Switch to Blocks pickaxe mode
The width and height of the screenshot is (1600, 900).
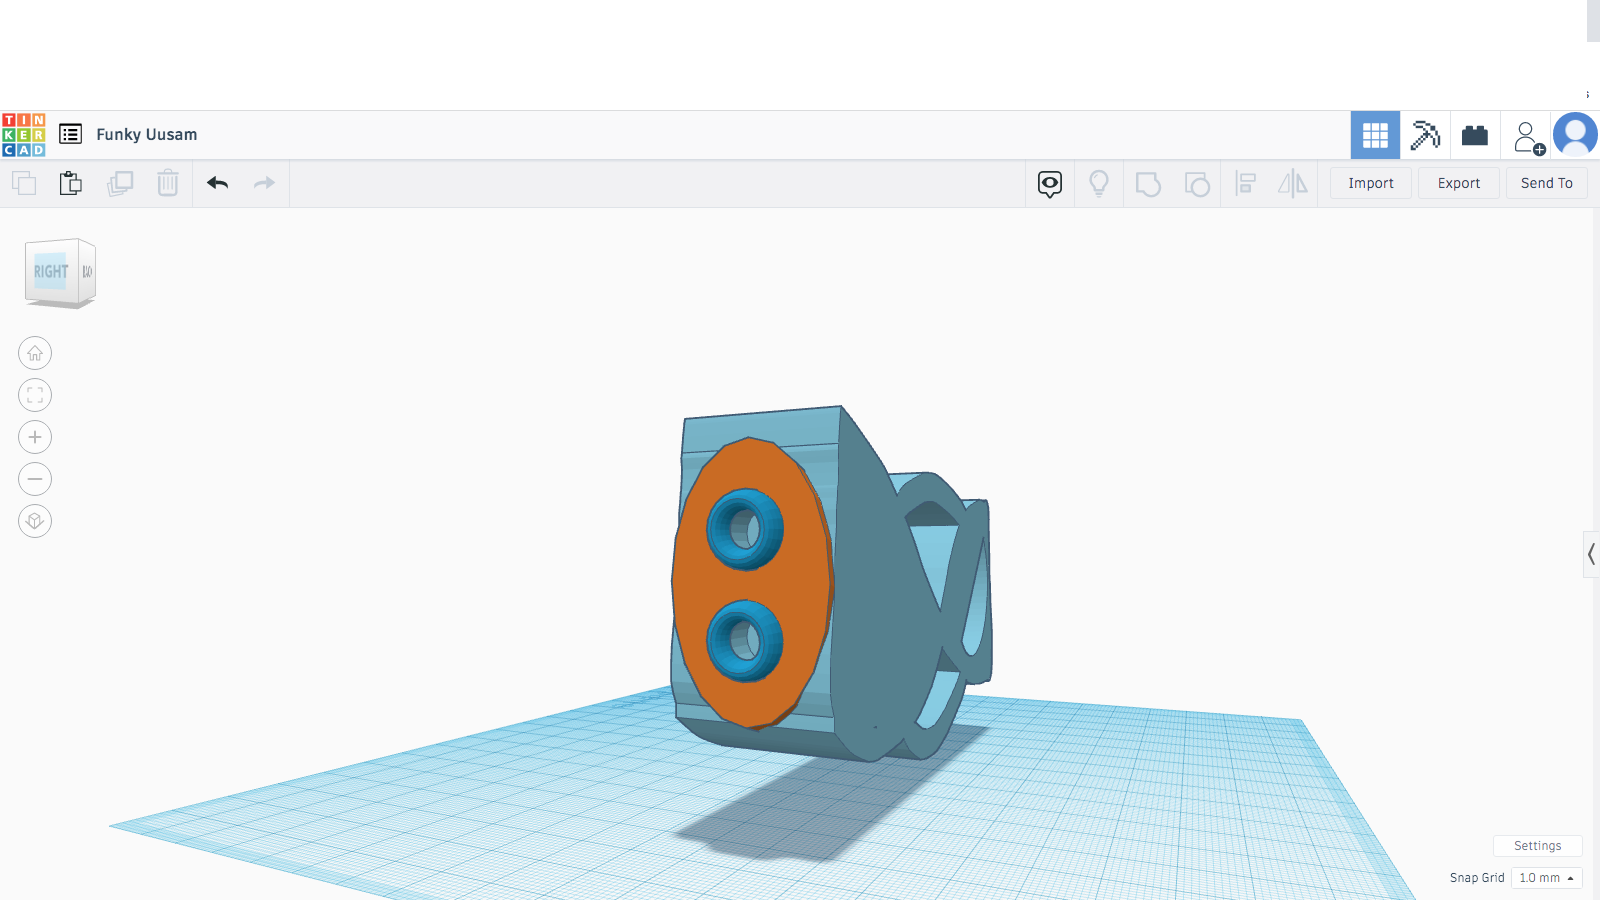click(1425, 135)
